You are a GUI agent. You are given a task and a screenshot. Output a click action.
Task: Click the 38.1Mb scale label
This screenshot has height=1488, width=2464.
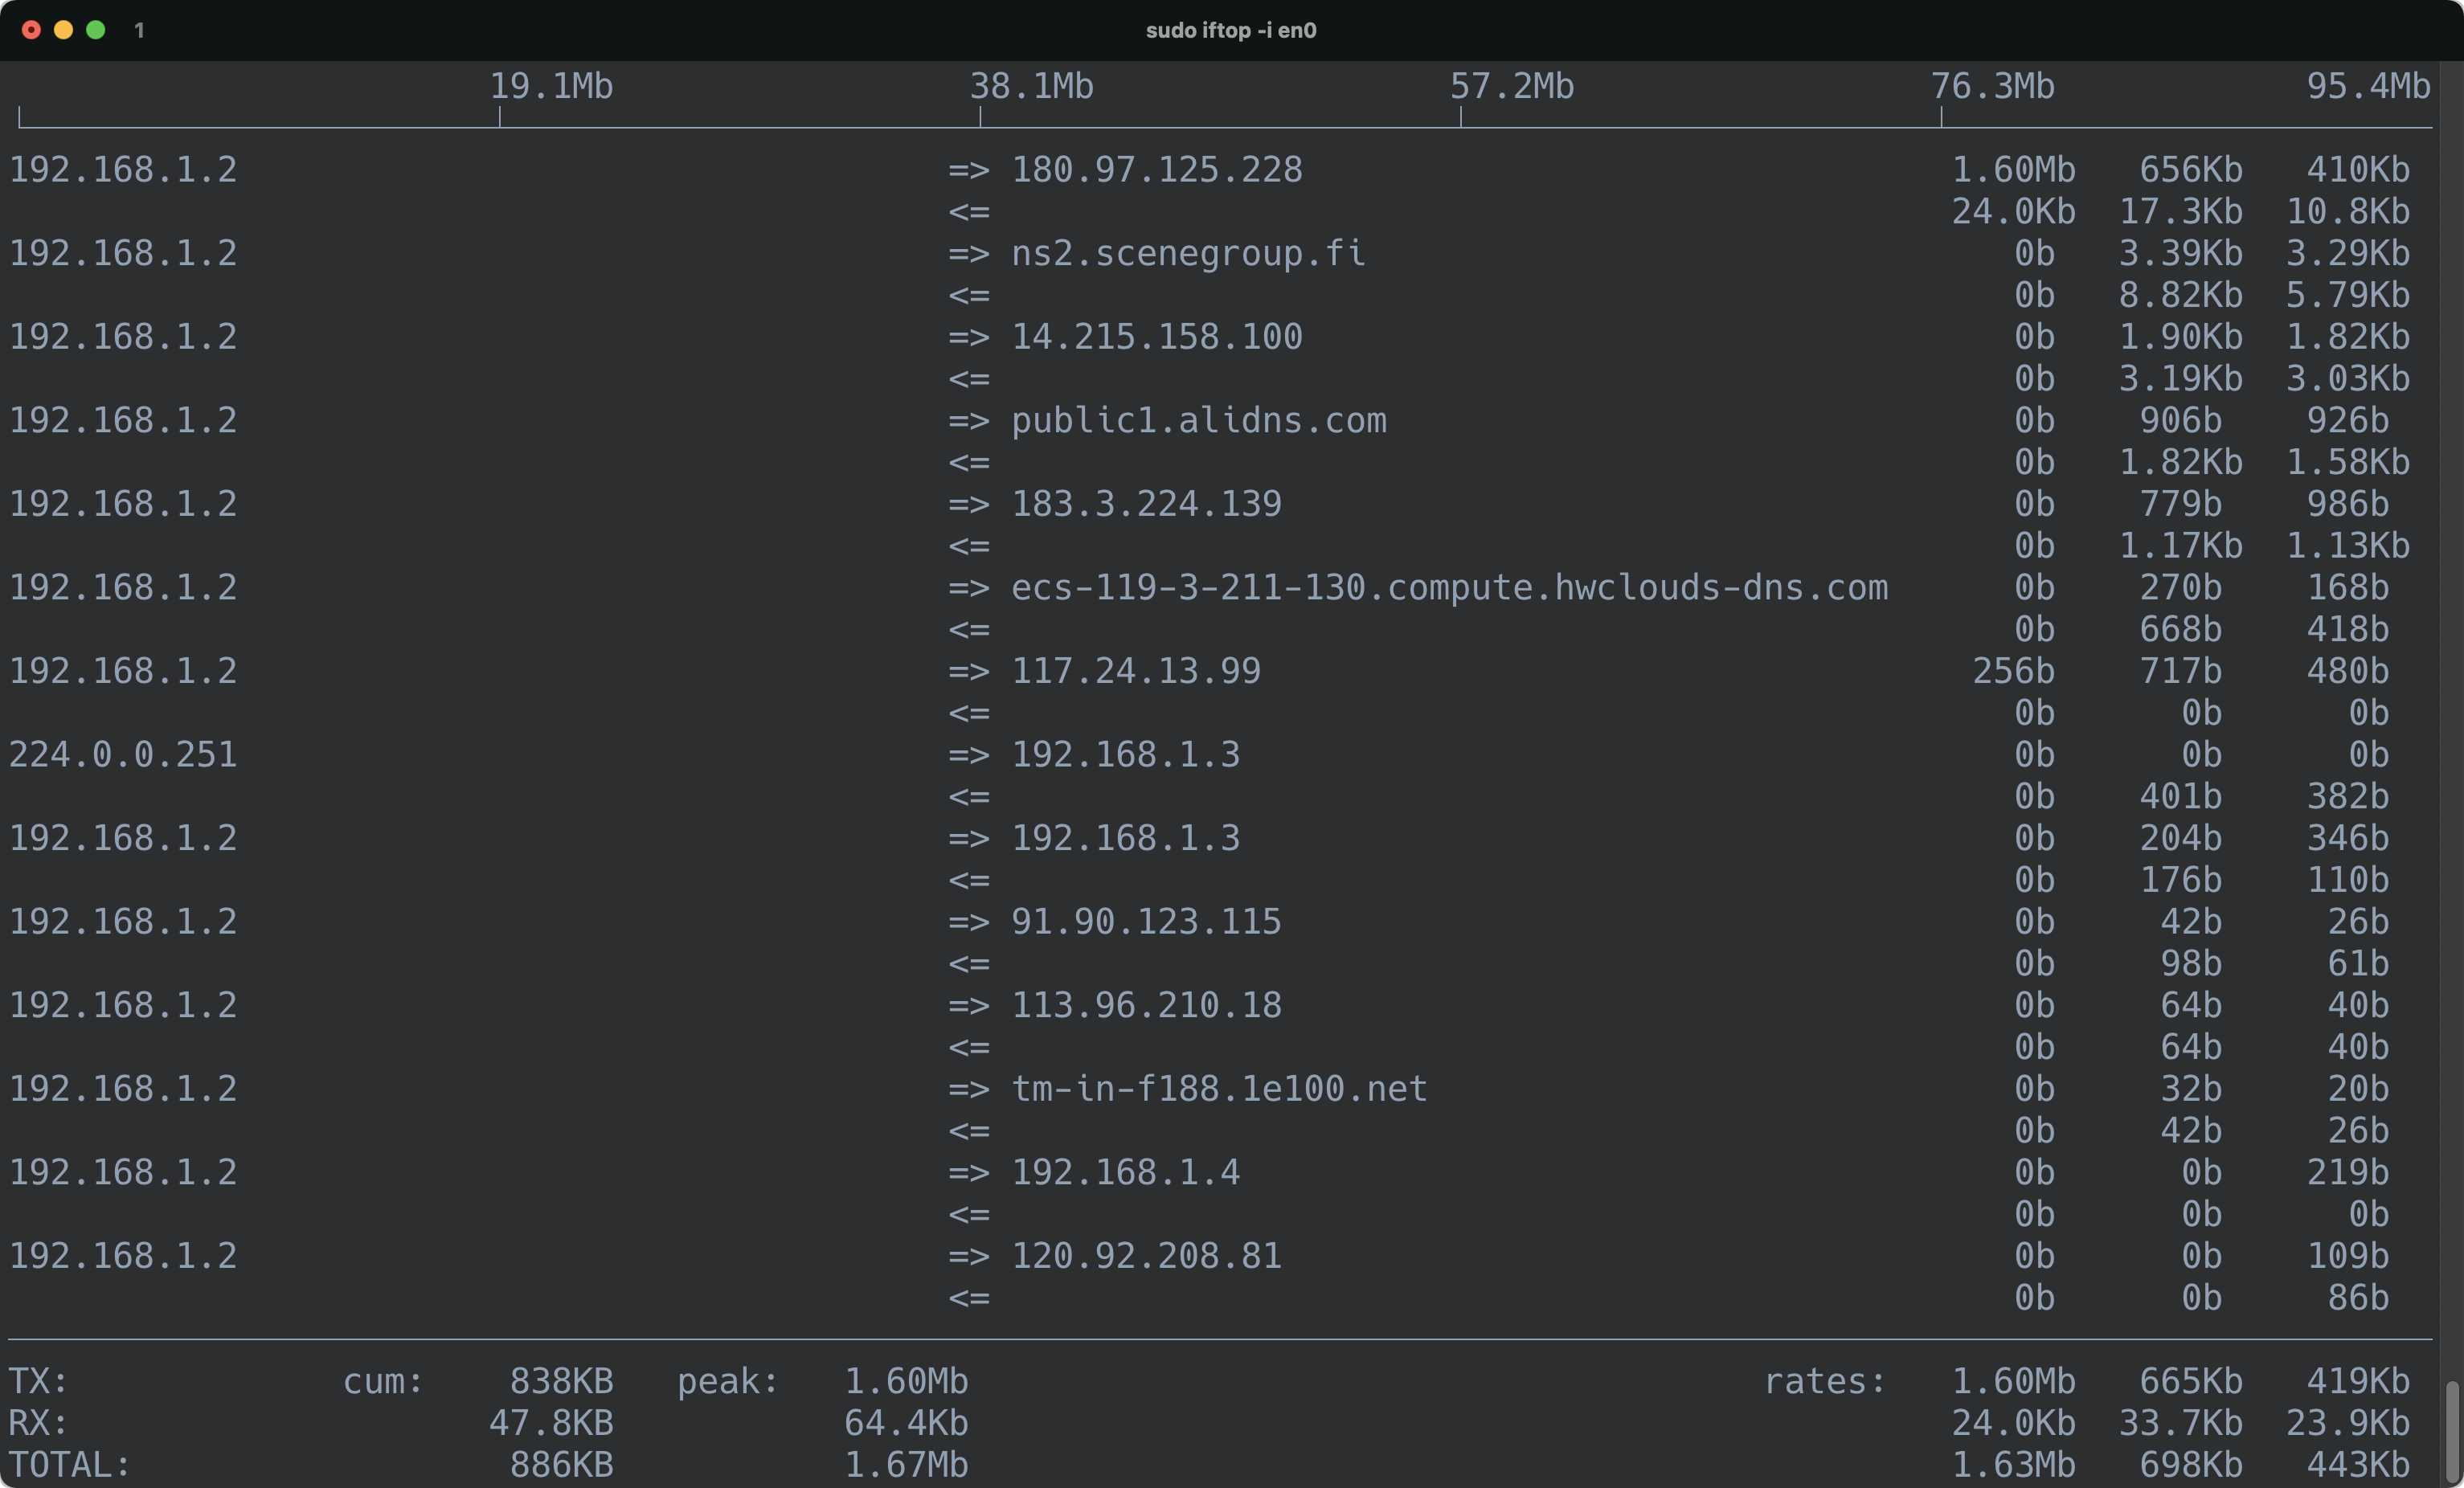point(1032,87)
